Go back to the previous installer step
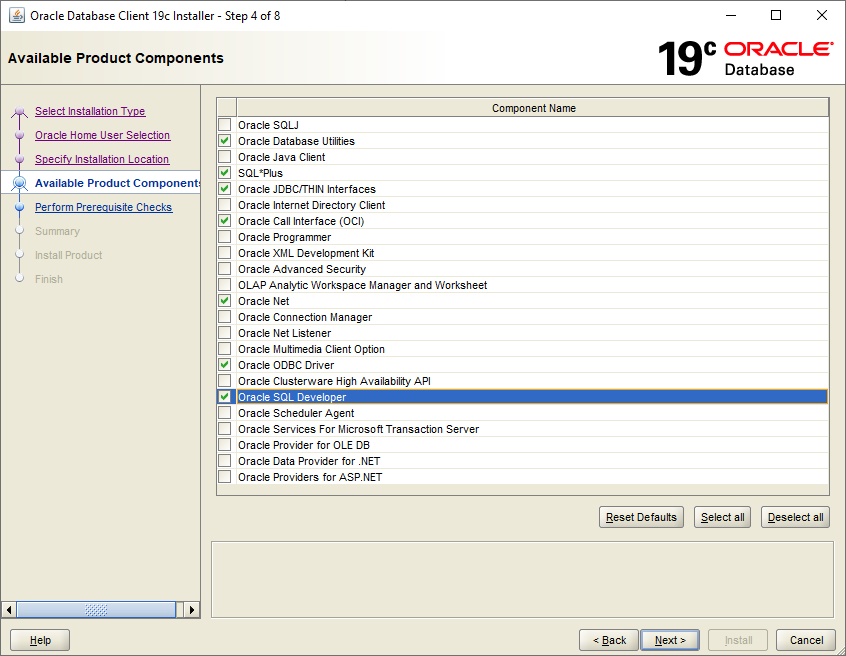Screen dimensions: 846x656 [609, 640]
